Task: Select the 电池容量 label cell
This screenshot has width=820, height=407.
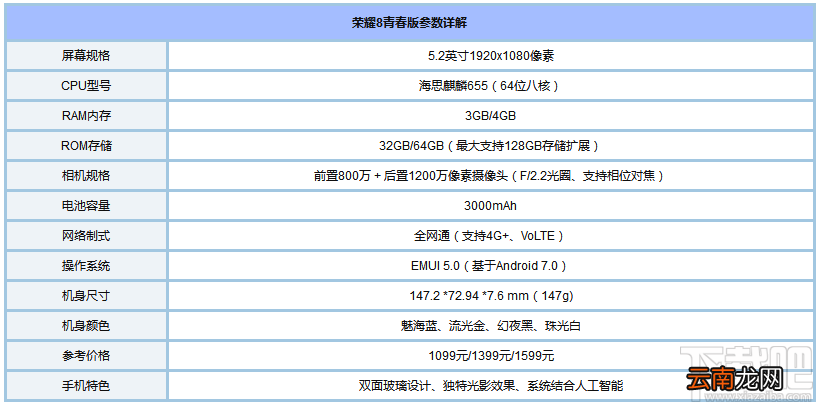Action: point(86,206)
